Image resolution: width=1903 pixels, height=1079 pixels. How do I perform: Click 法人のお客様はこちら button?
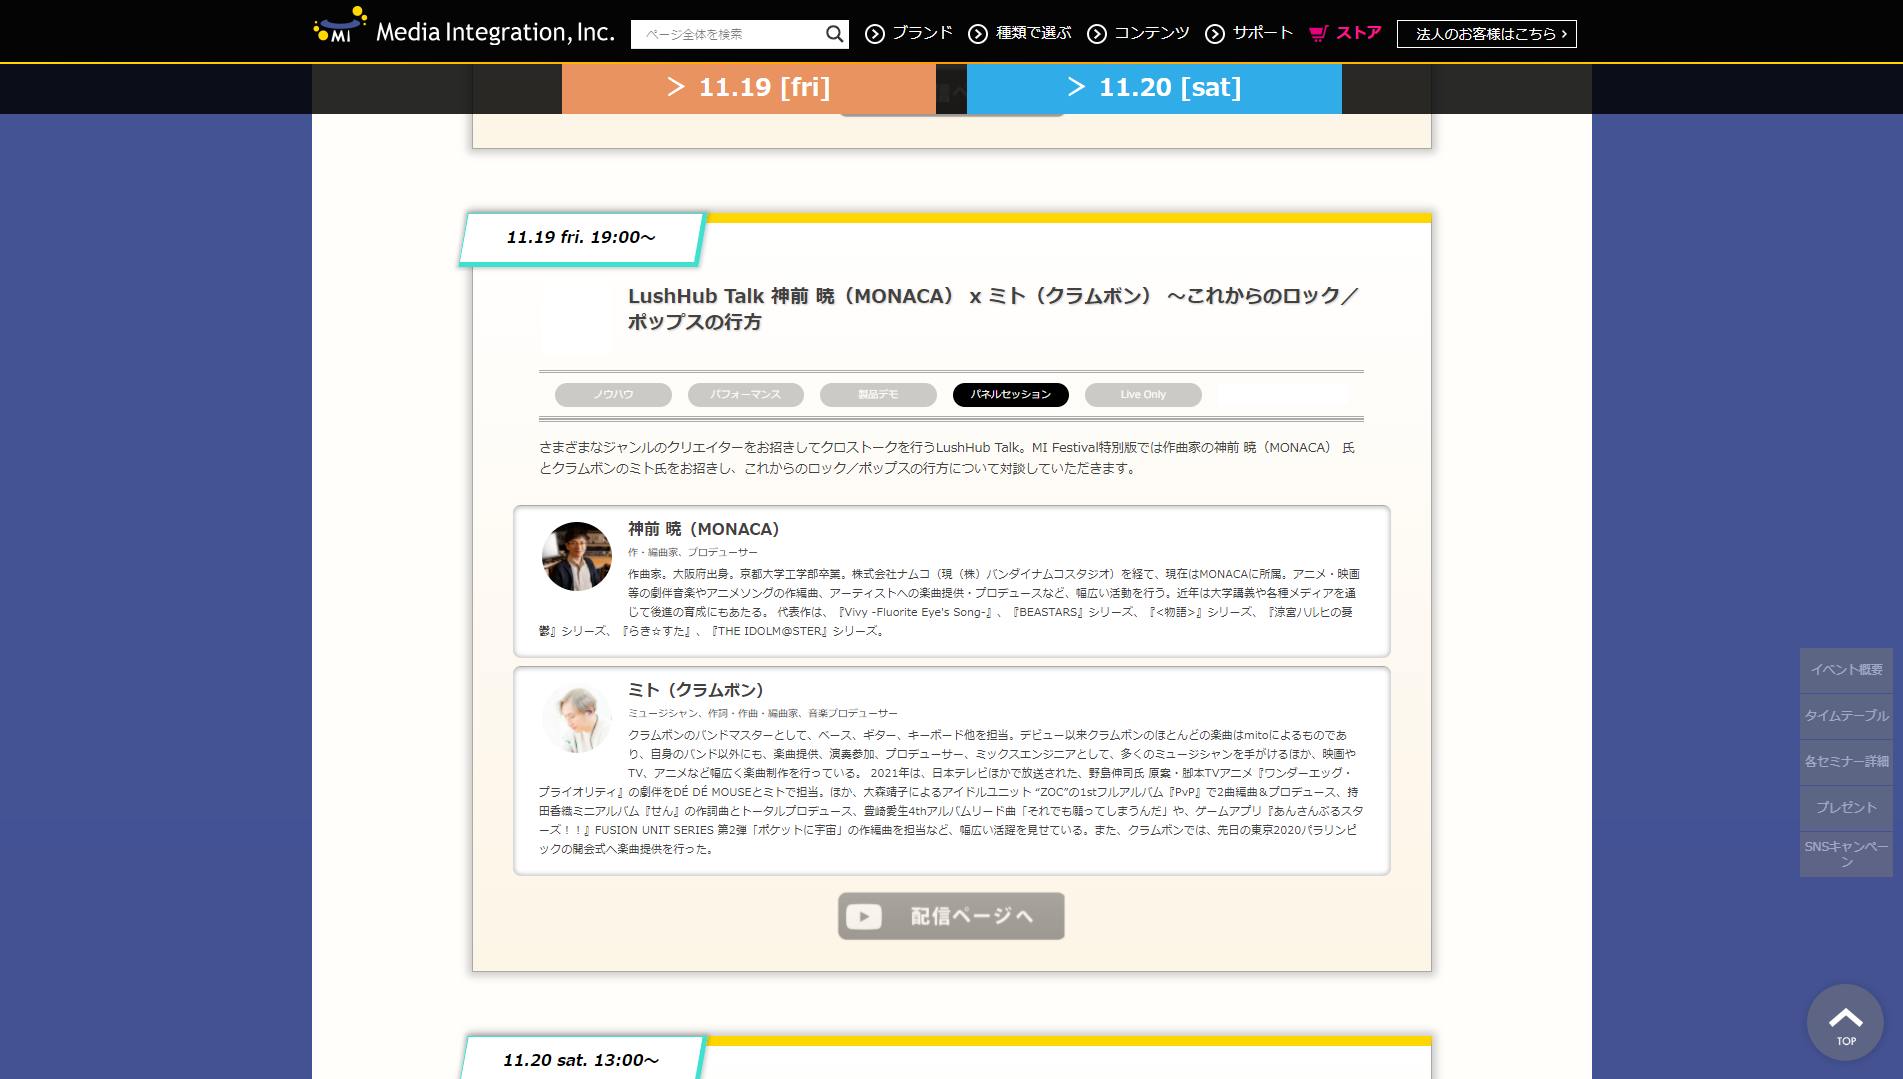(x=1487, y=34)
